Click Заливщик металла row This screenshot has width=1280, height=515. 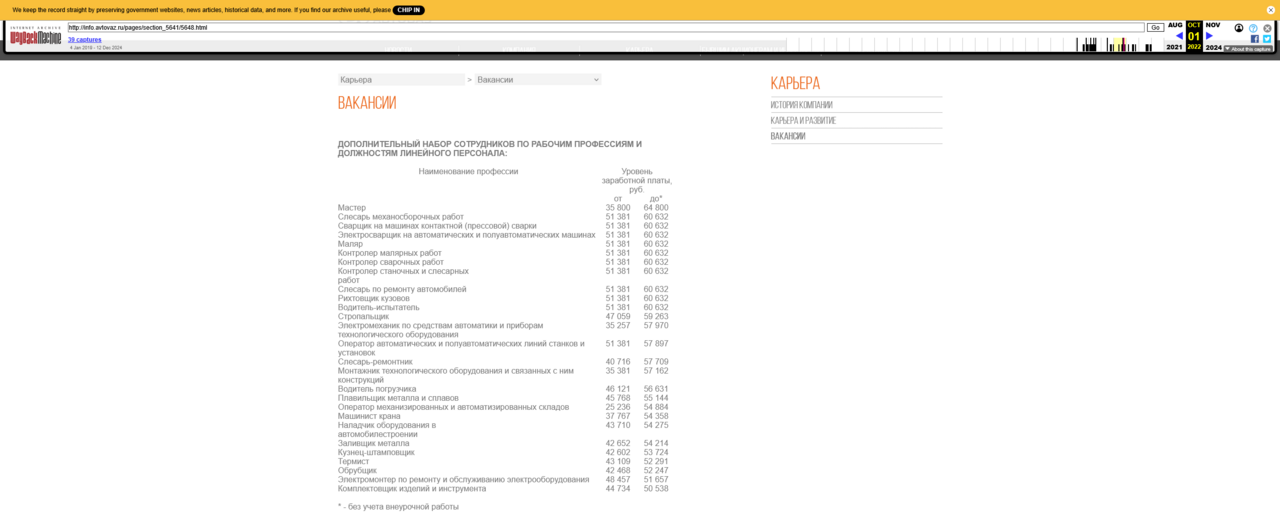(503, 443)
